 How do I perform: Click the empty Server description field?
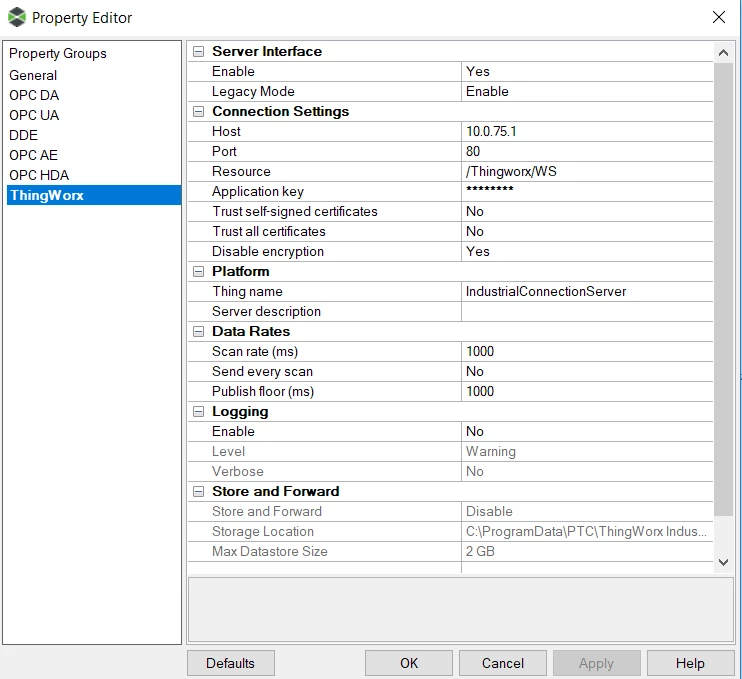click(587, 311)
